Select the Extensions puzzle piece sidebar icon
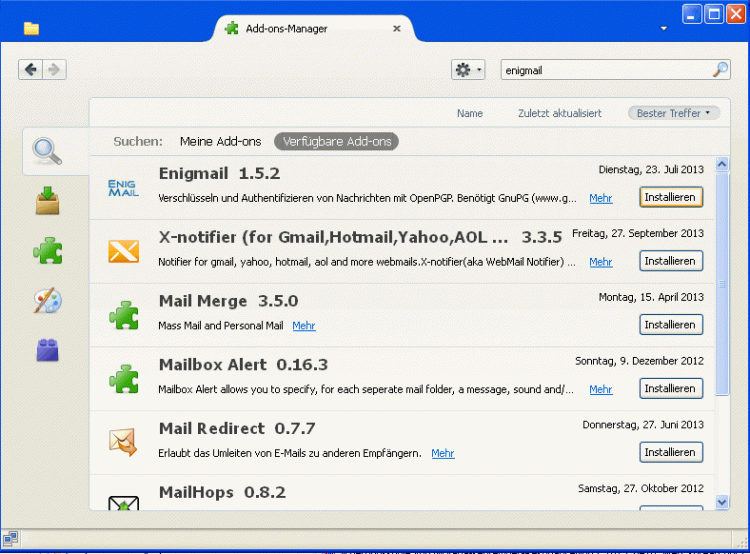 [x=47, y=251]
